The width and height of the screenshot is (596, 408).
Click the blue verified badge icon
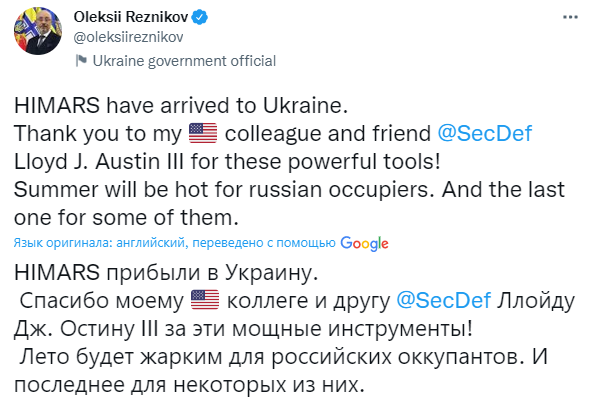199,17
